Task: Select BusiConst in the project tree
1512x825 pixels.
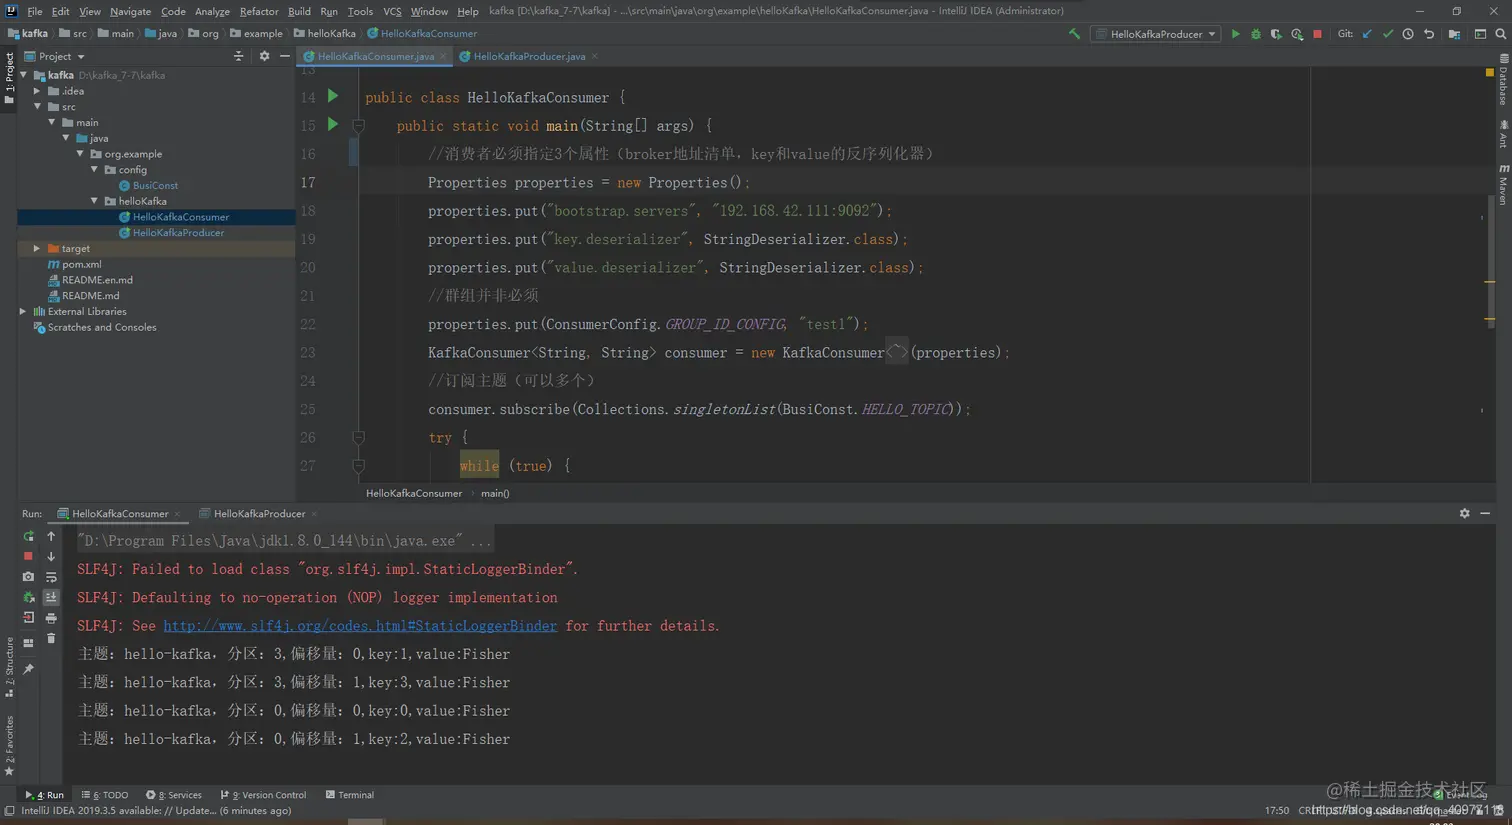Action: (x=155, y=186)
